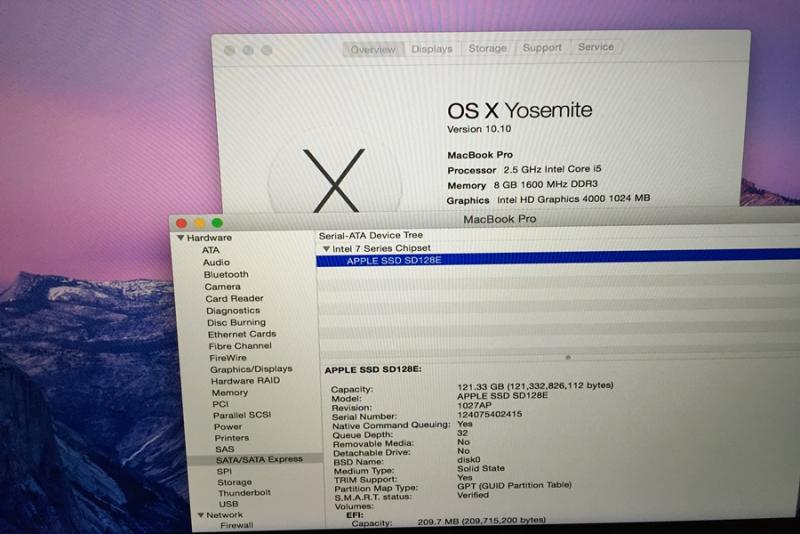Select SPI in the sidebar

[x=224, y=471]
